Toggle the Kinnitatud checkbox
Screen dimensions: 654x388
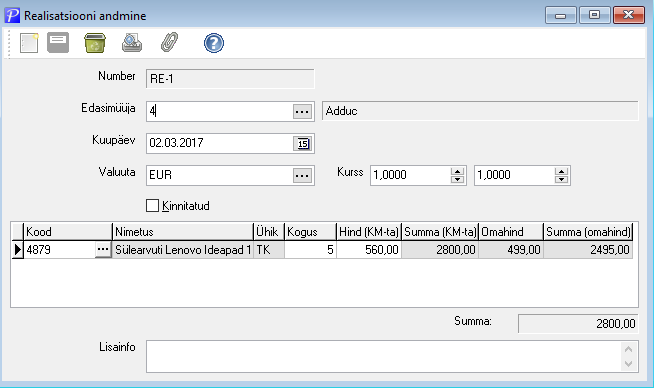pos(153,205)
